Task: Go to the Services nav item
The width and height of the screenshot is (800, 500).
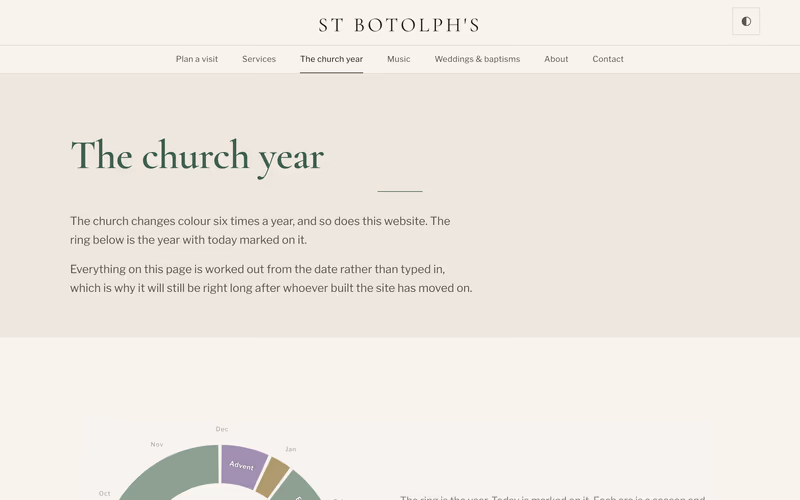Action: click(259, 59)
